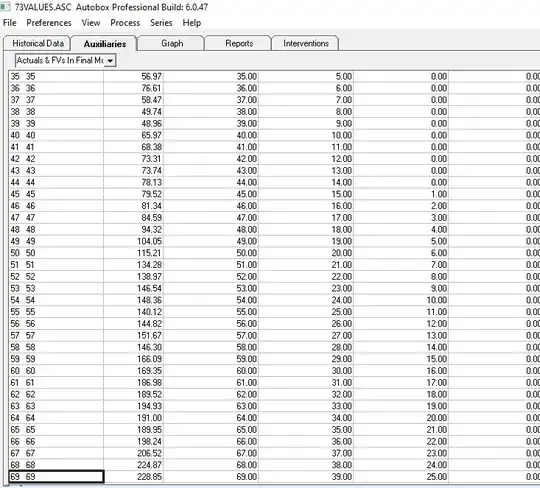This screenshot has width=540, height=488.
Task: Open the File menu
Action: [10, 23]
